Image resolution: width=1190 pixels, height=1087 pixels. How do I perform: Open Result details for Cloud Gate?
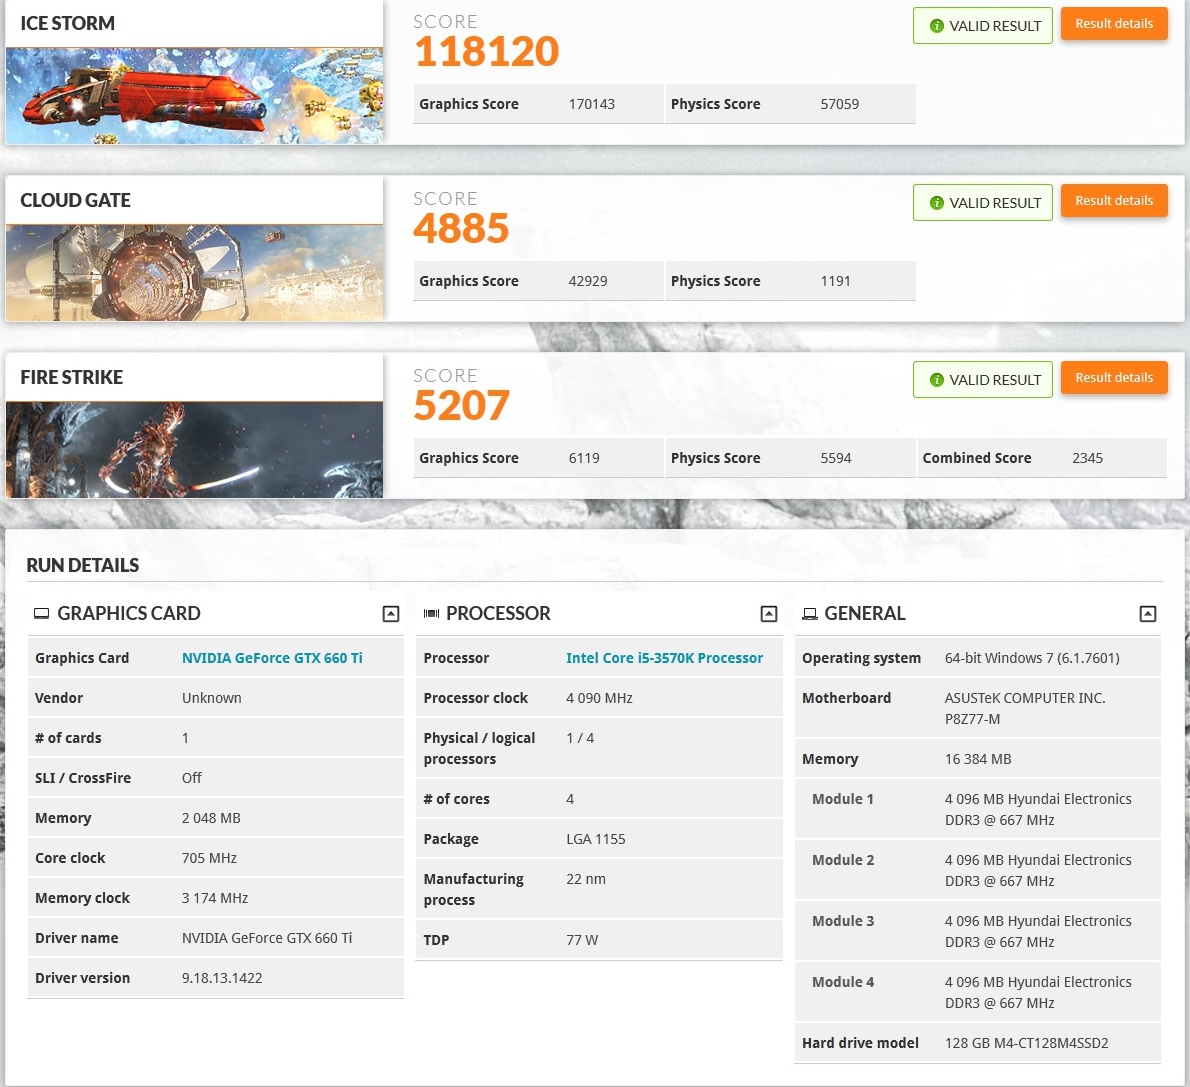(x=1113, y=201)
